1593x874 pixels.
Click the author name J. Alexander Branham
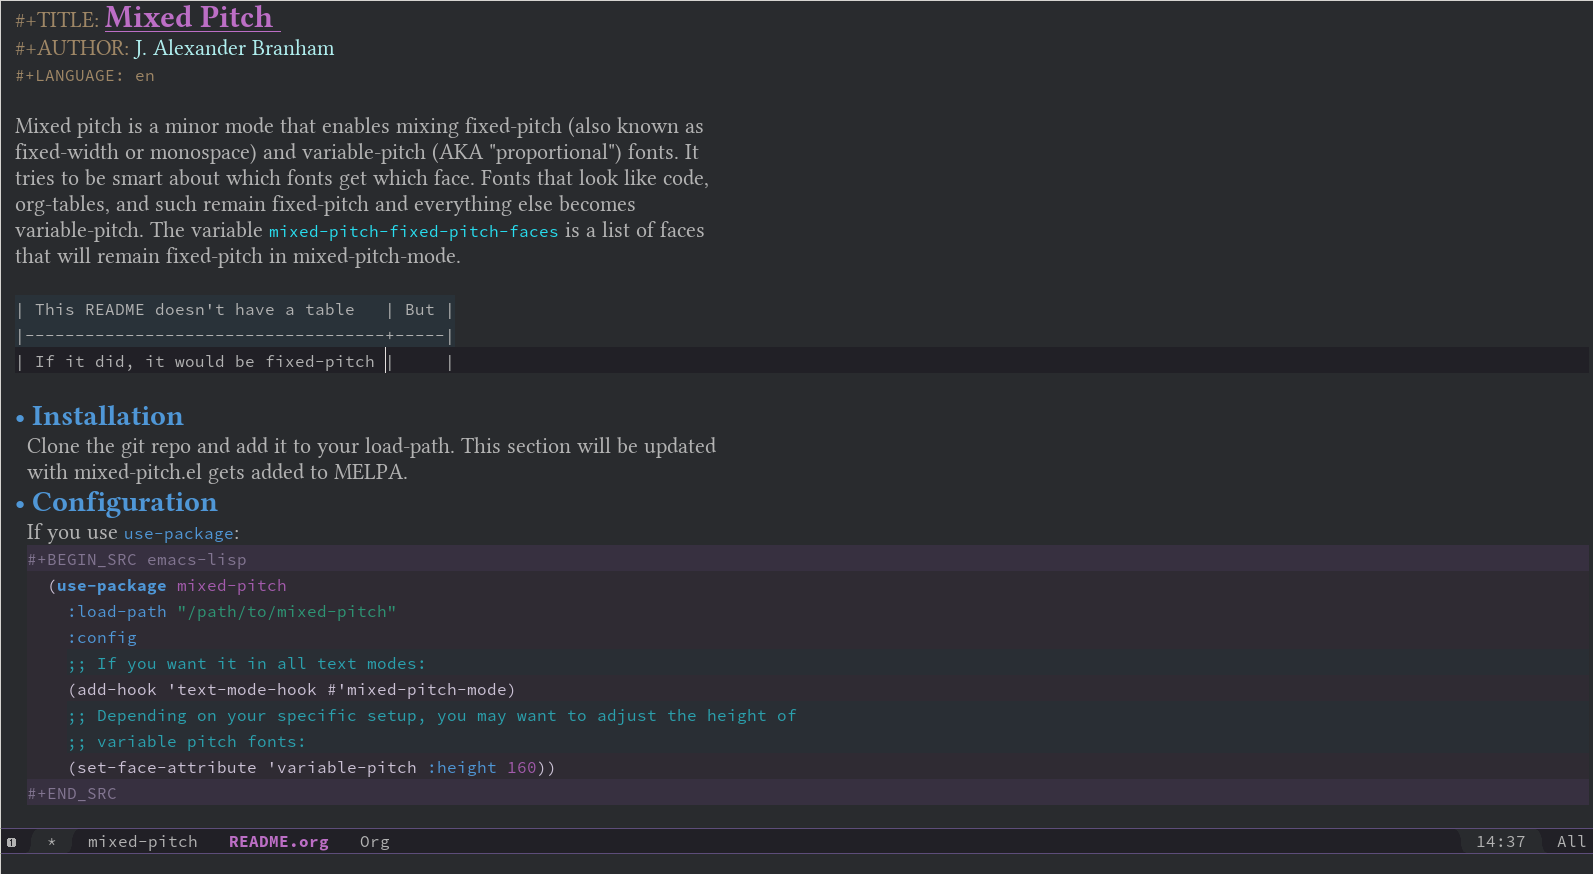(234, 48)
